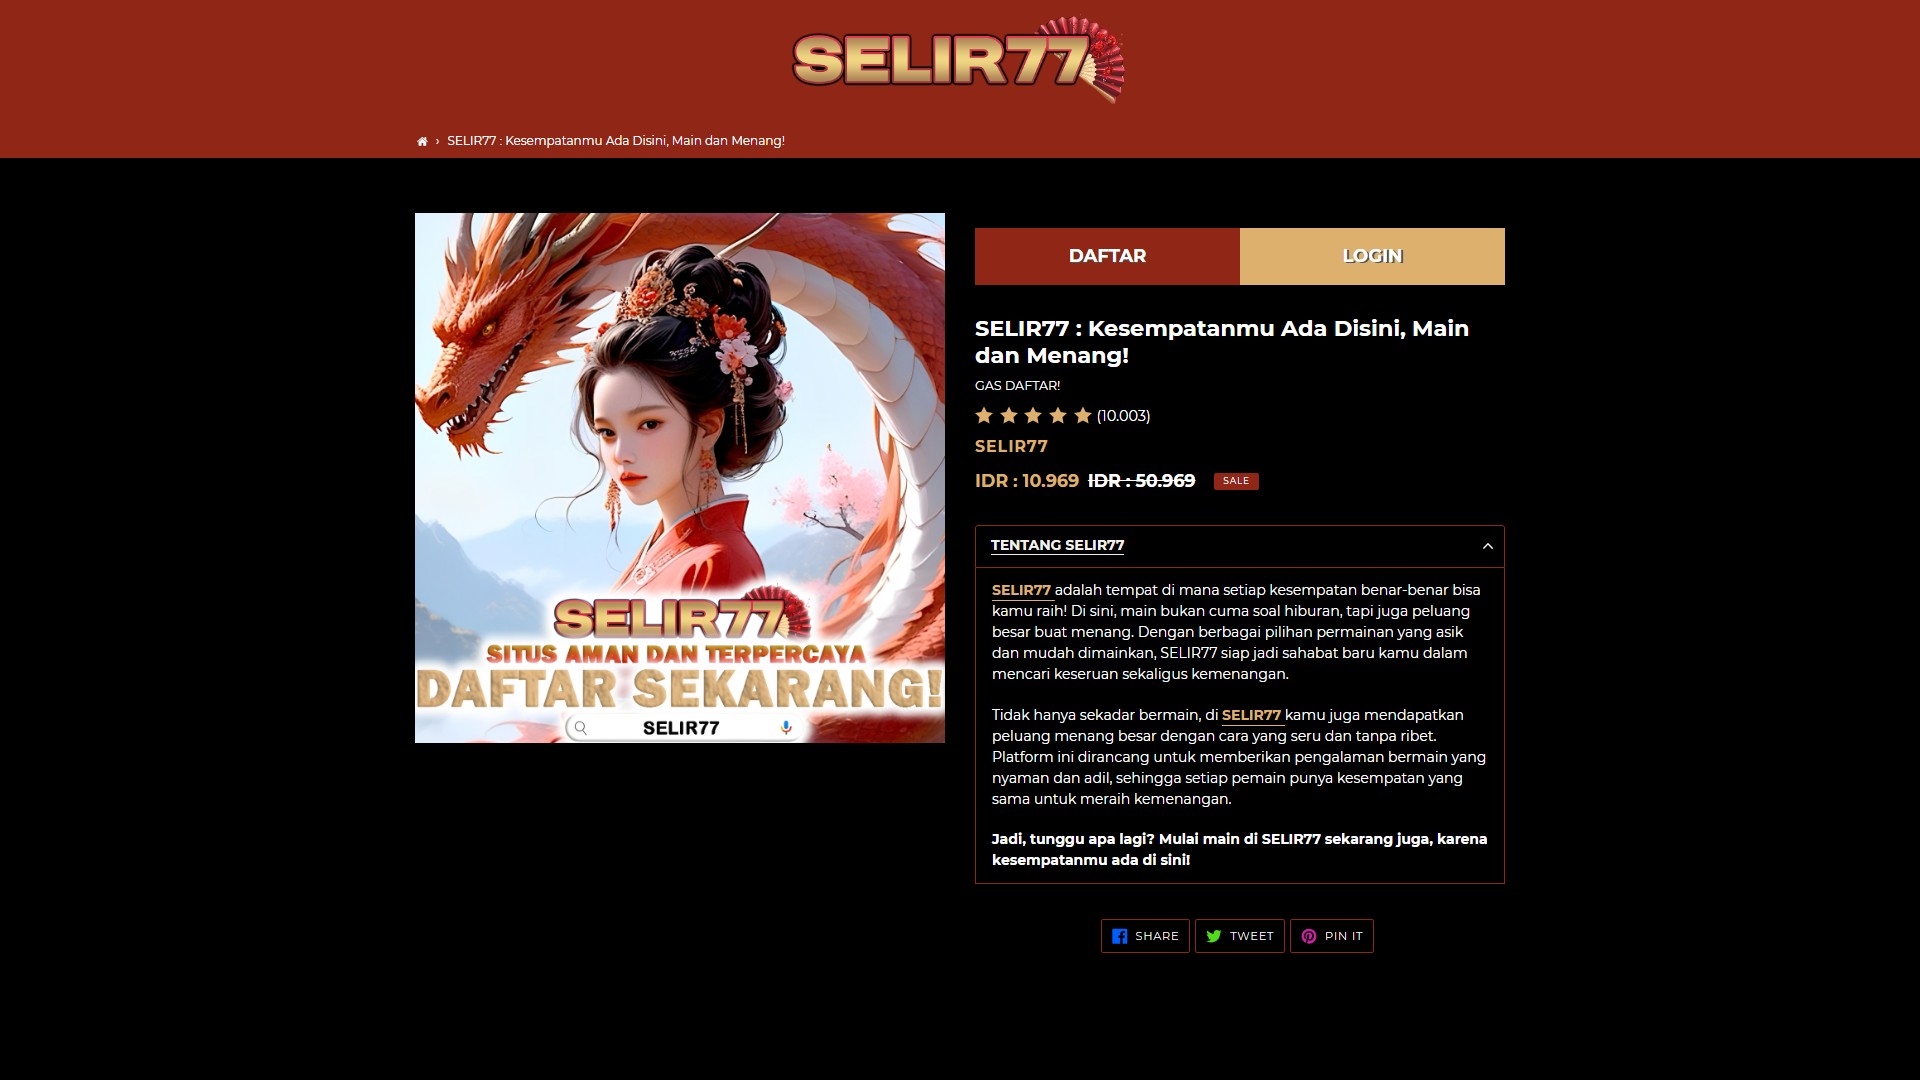Image resolution: width=1920 pixels, height=1080 pixels.
Task: Click the fifth rating star
Action: point(1082,415)
